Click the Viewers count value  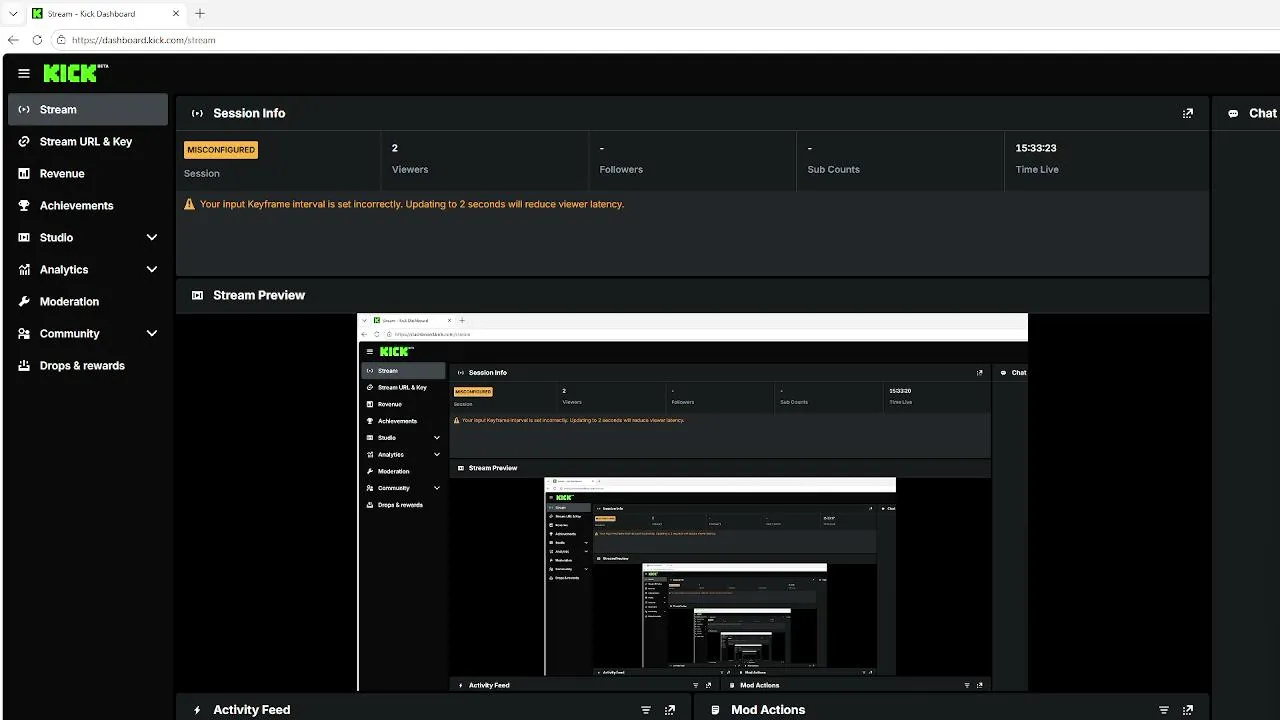click(x=395, y=148)
